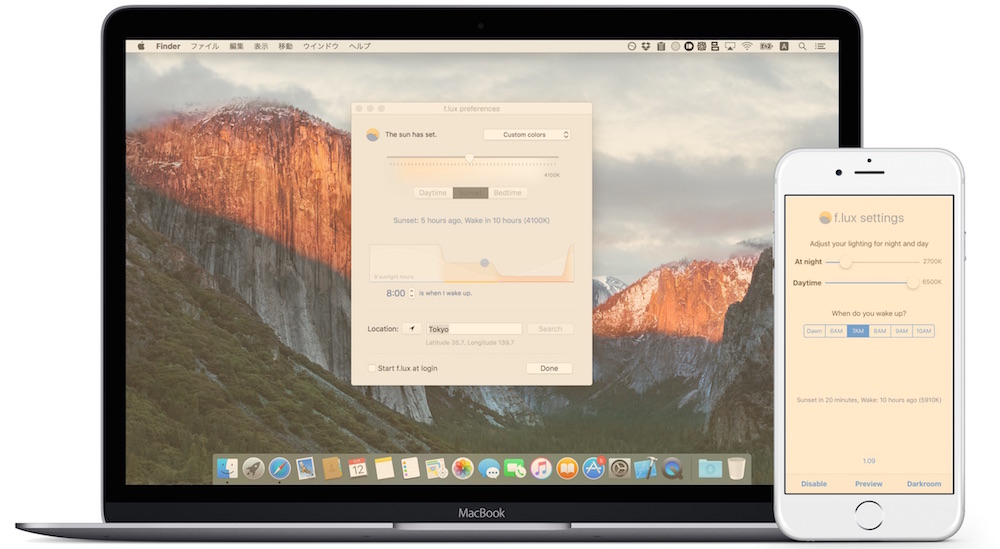Select Dawn wake time on iPhone
The width and height of the screenshot is (1000, 549).
(x=814, y=331)
